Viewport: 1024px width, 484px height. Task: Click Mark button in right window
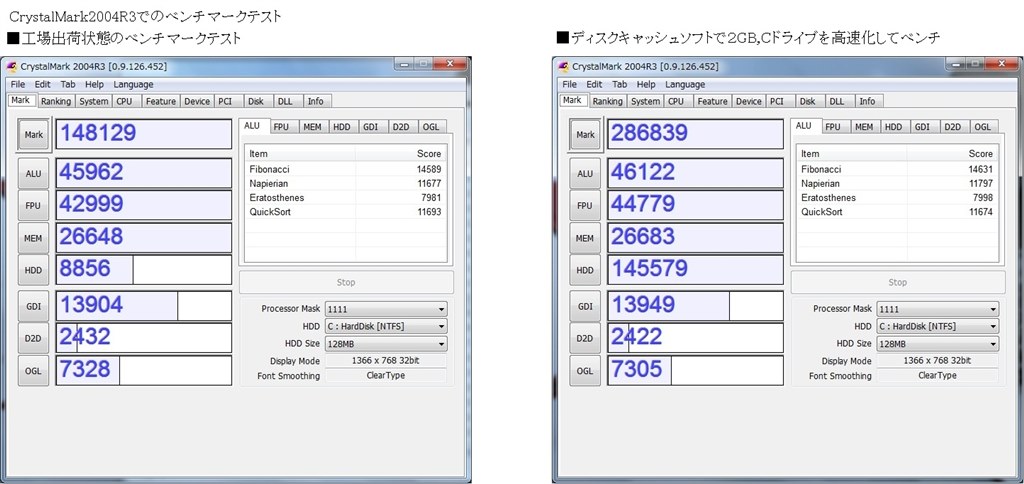click(x=585, y=135)
